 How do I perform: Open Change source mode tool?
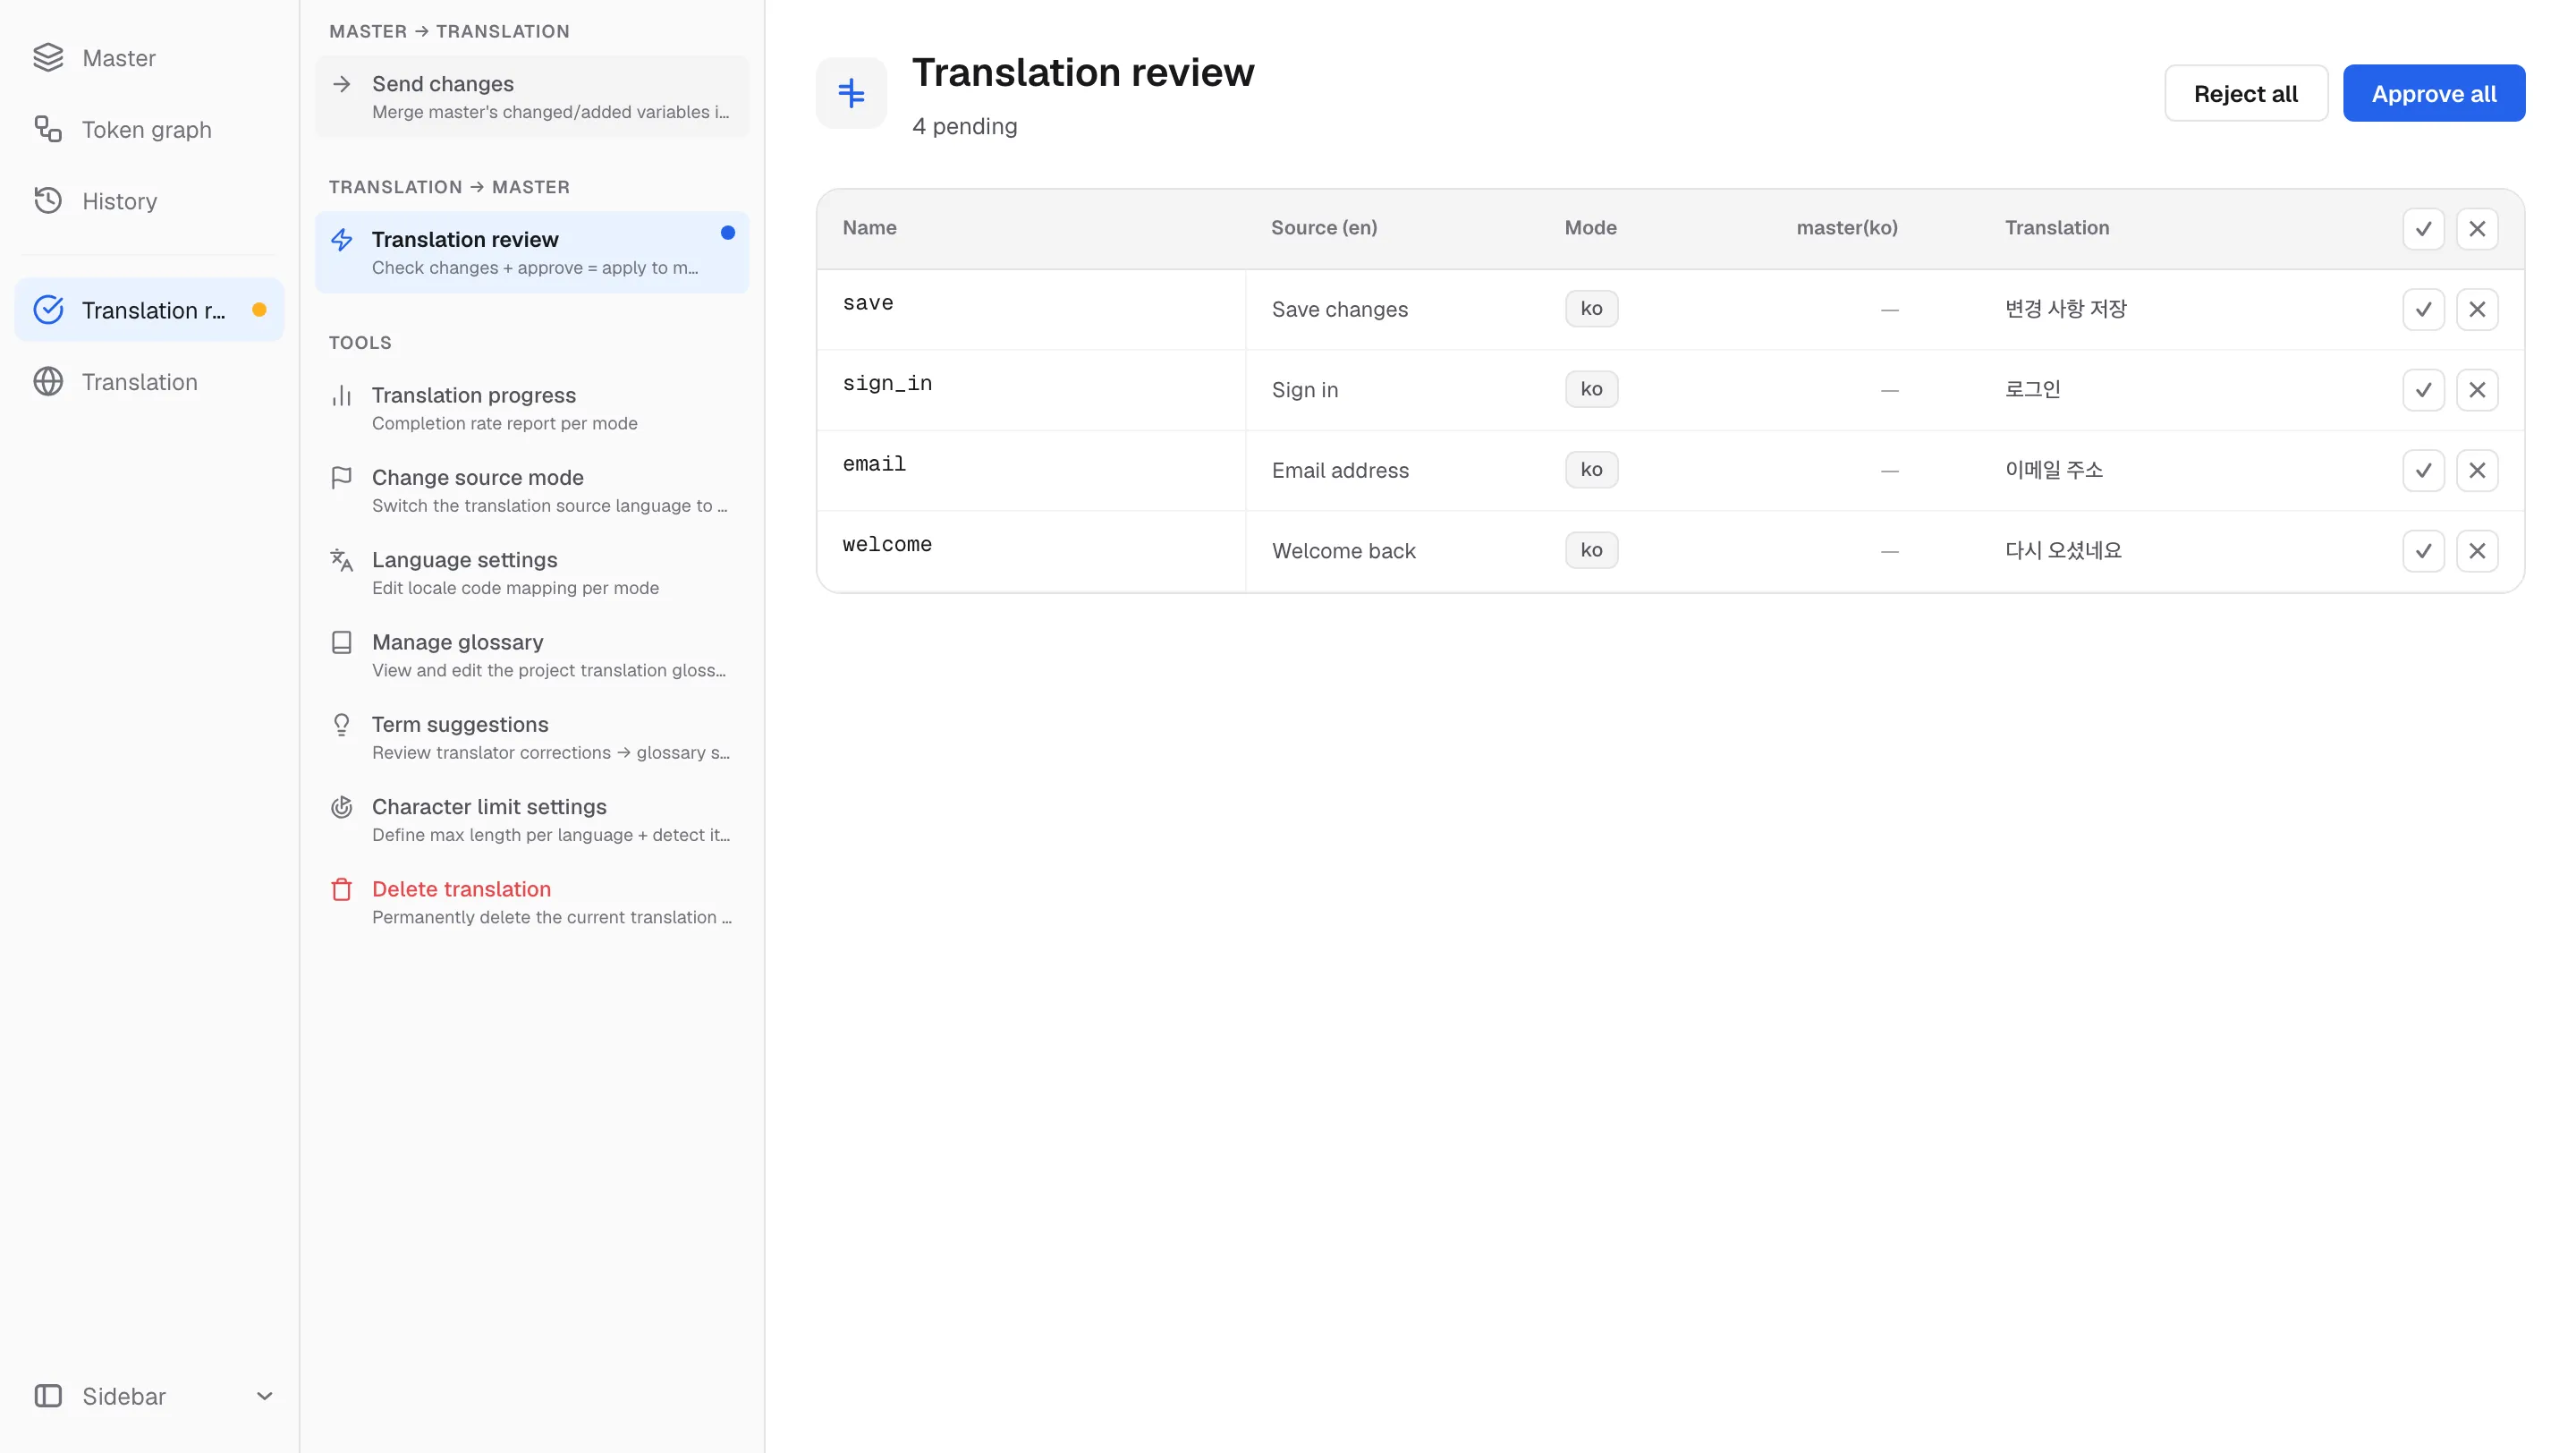click(532, 491)
